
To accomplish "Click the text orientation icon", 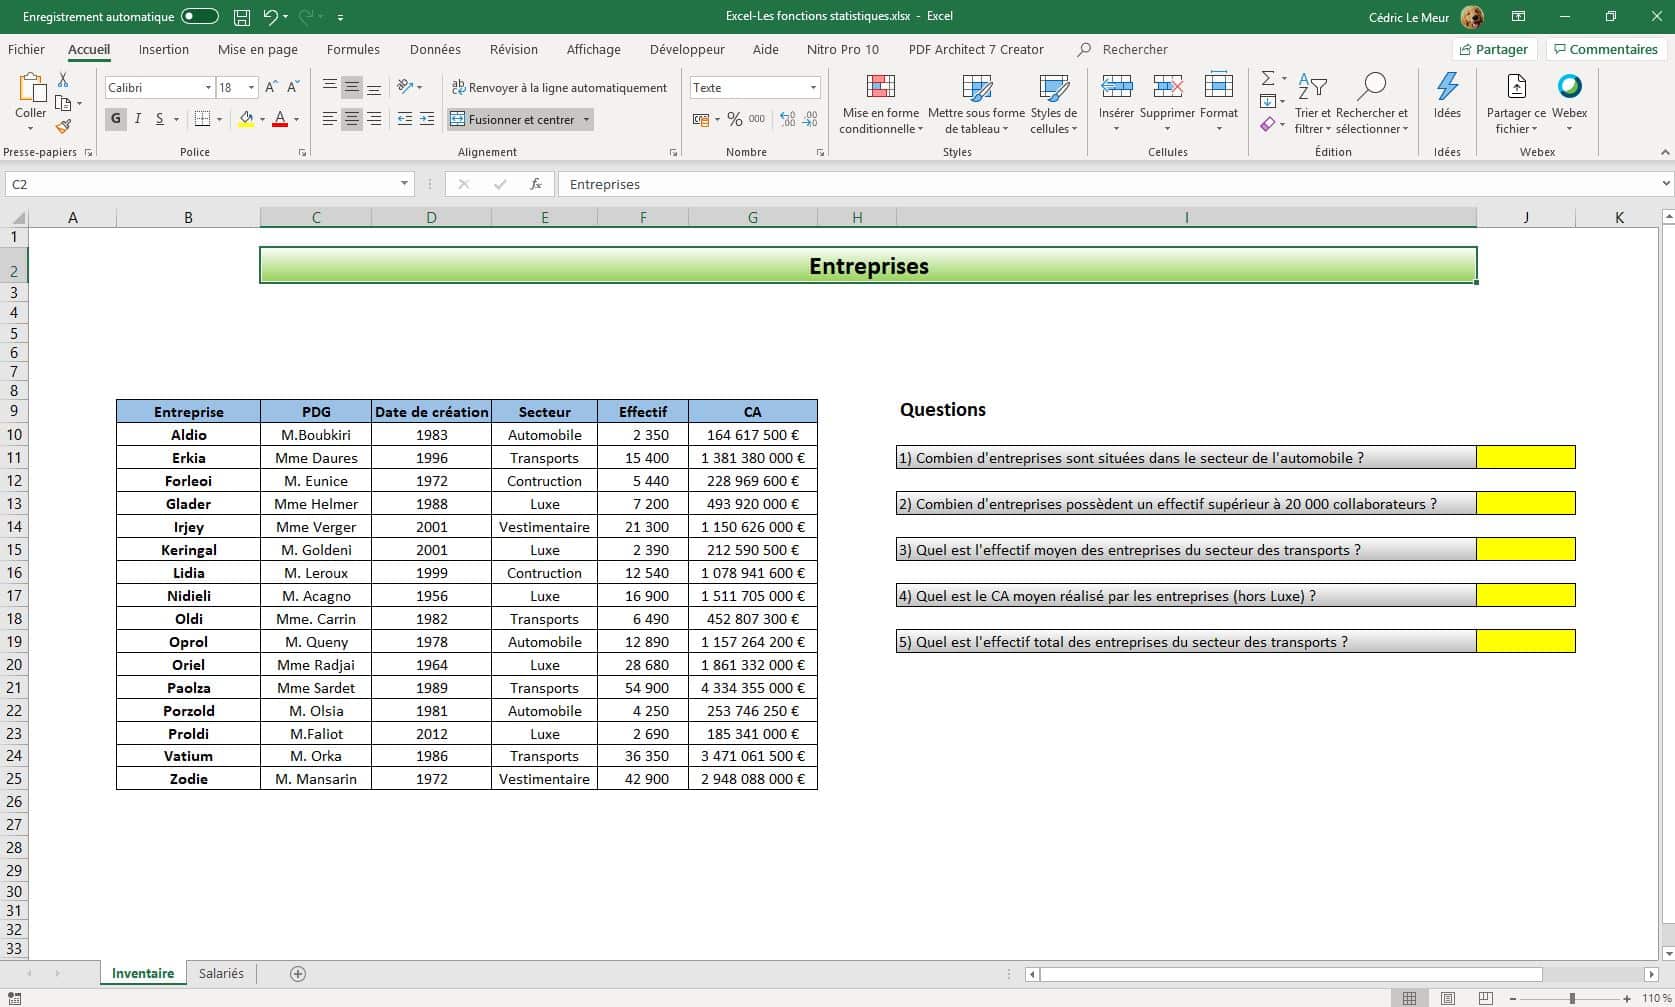I will [404, 87].
